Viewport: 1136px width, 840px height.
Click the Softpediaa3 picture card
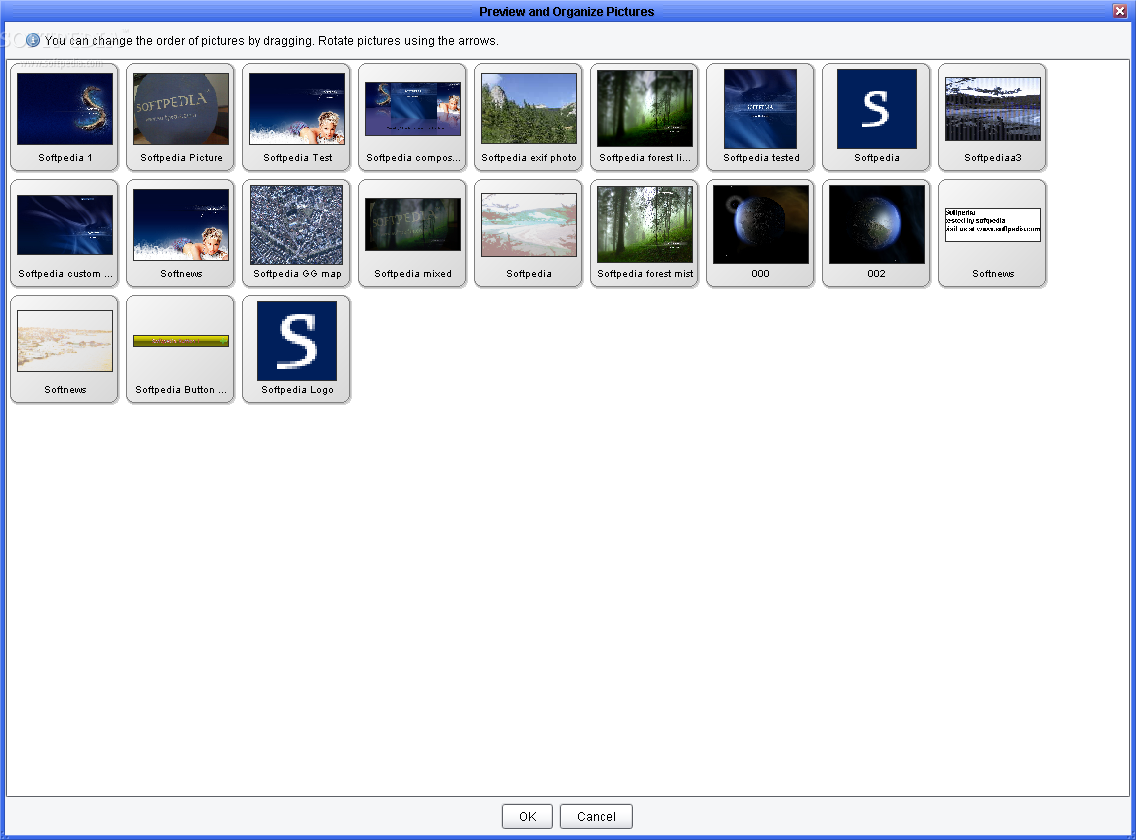coord(992,117)
